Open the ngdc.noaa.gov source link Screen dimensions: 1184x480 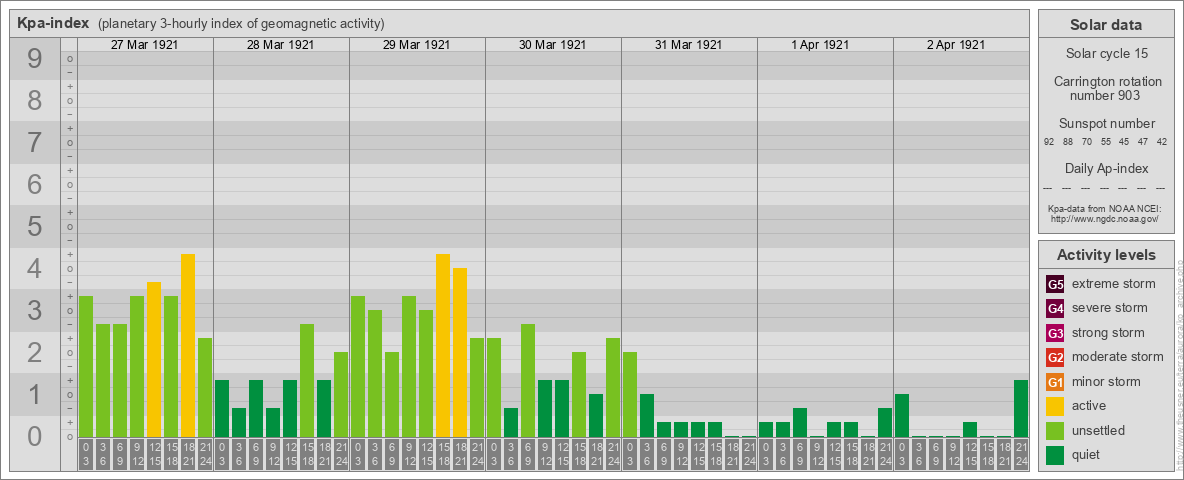click(x=1106, y=218)
